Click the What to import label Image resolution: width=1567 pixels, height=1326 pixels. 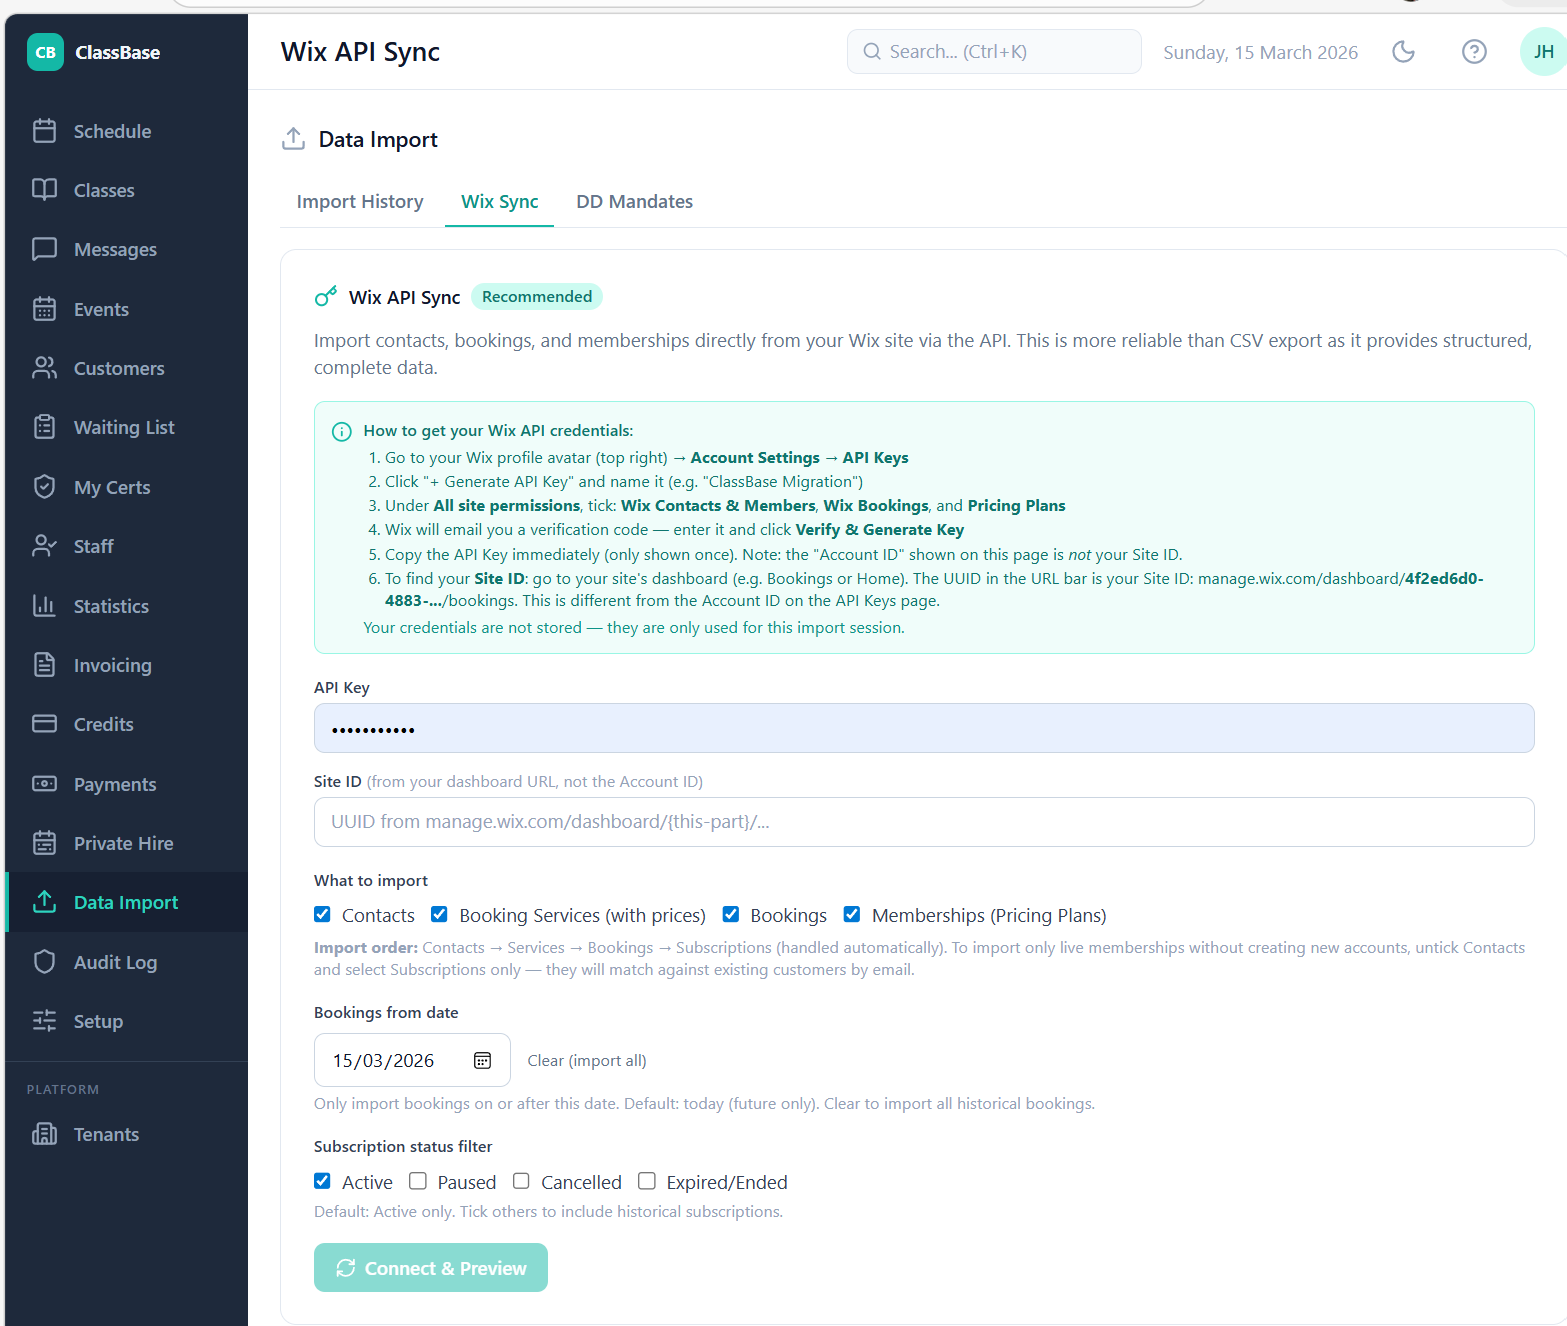(371, 880)
